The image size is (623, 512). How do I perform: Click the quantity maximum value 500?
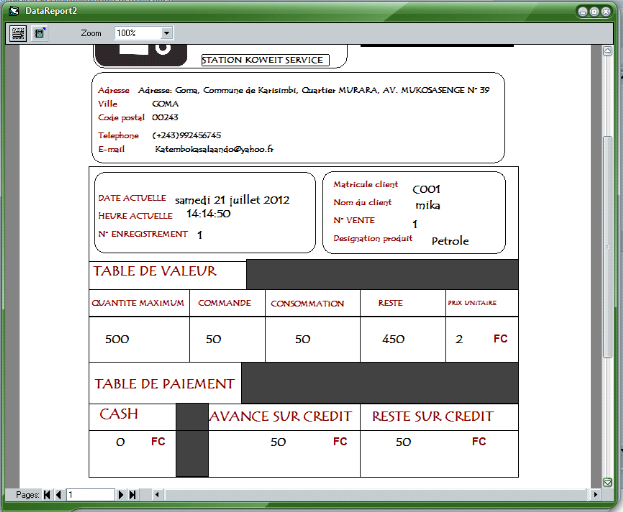[x=117, y=339]
